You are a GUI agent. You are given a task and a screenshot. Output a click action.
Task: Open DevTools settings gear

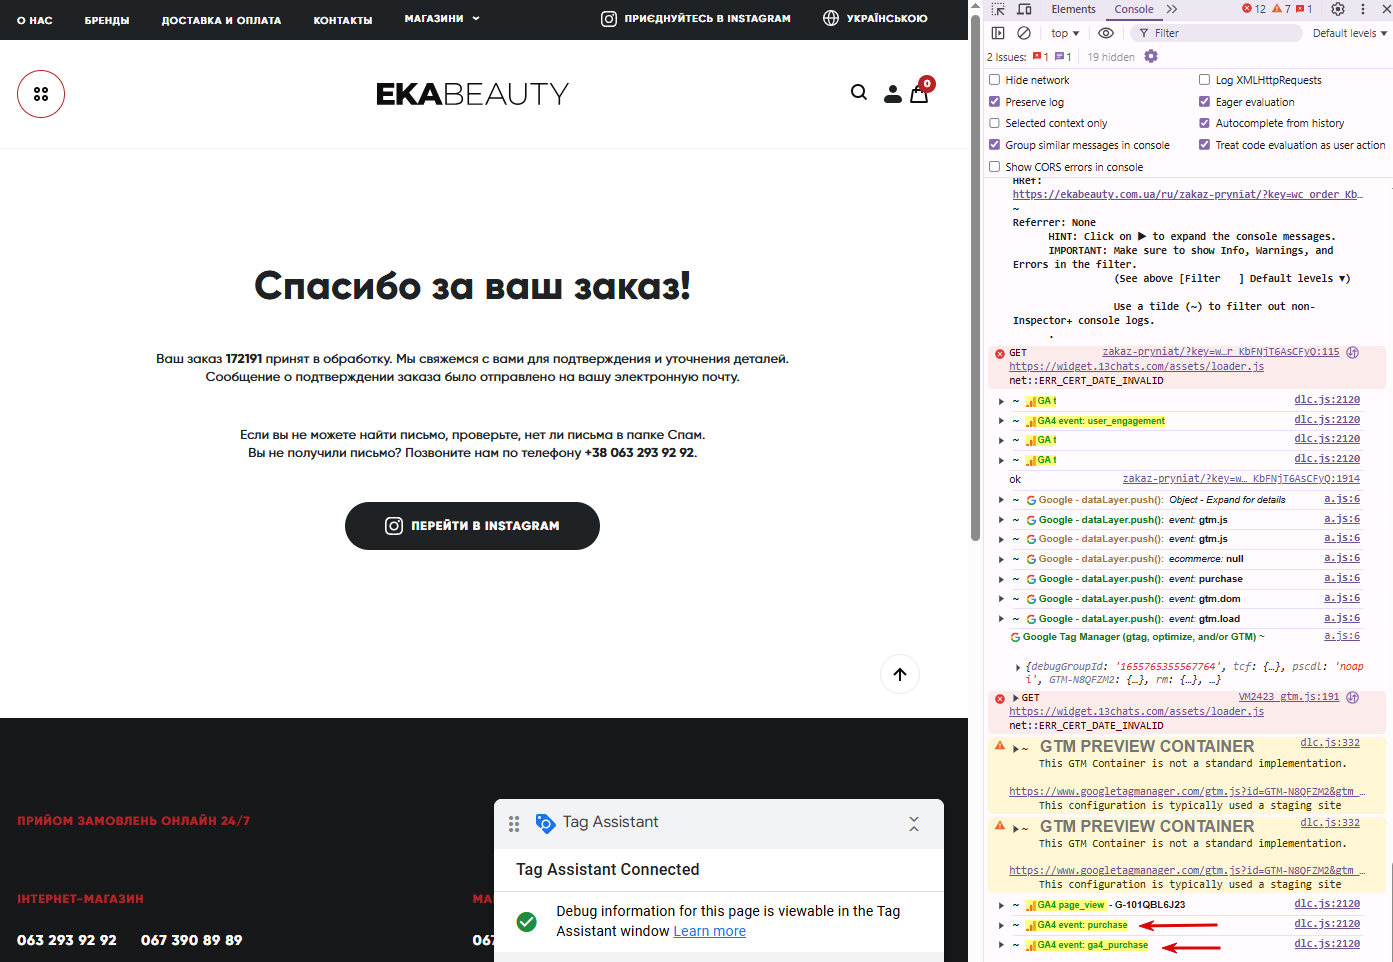(1338, 9)
